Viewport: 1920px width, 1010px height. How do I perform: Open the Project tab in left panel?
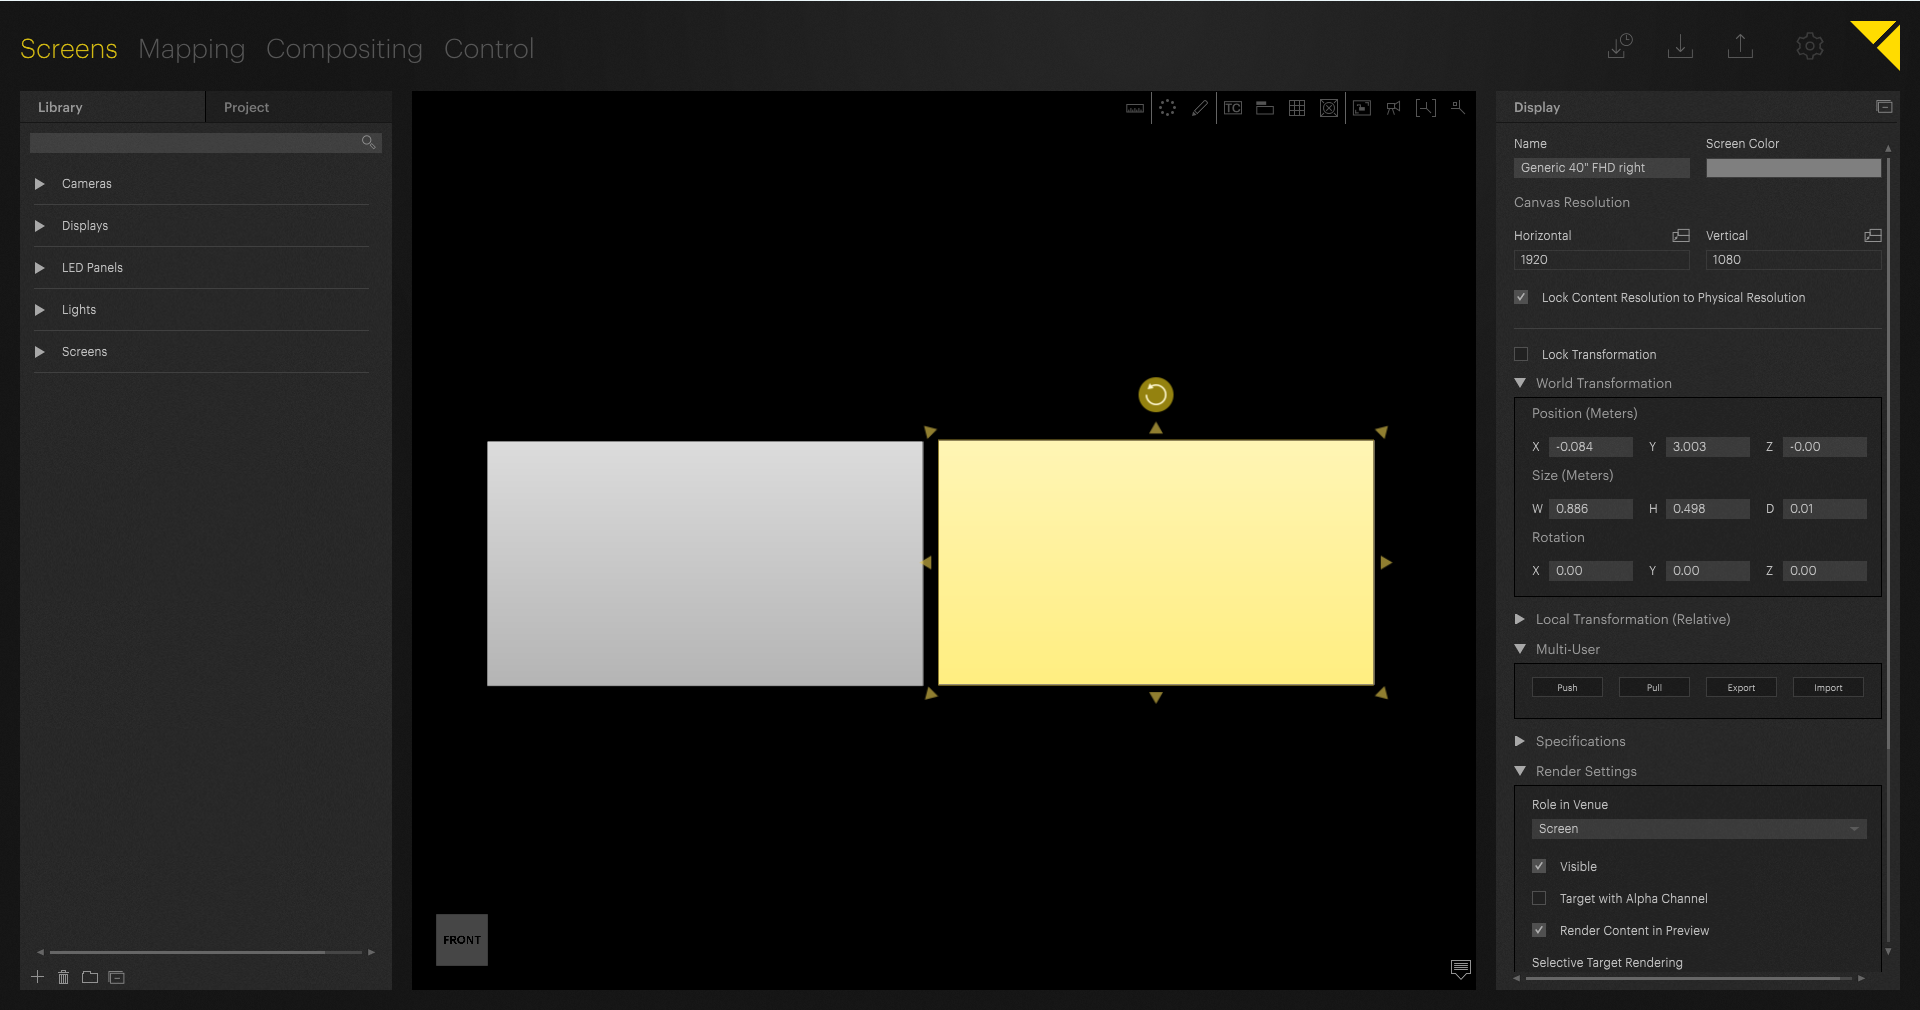[246, 107]
